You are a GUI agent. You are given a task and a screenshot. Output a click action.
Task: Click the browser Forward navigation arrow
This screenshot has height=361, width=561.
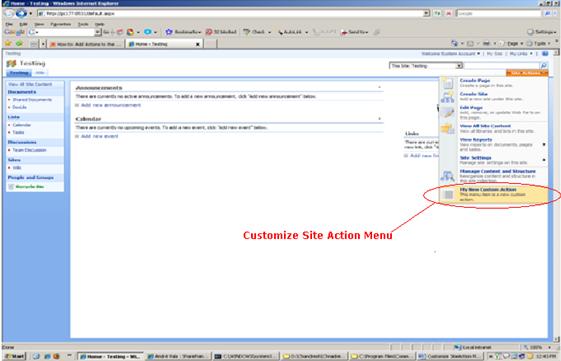[x=21, y=14]
